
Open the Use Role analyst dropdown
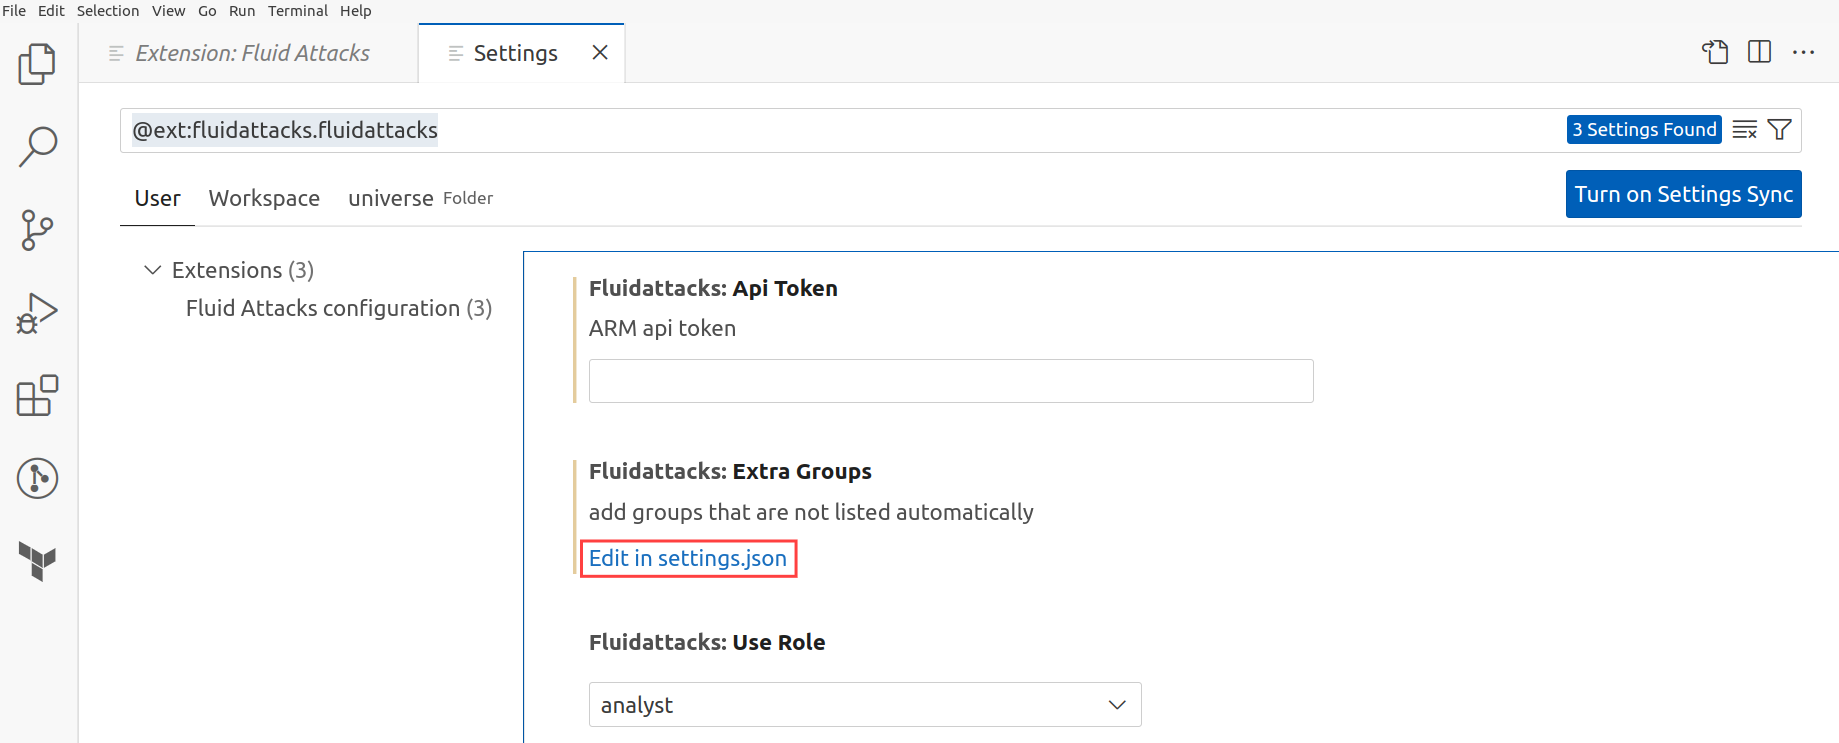point(865,705)
